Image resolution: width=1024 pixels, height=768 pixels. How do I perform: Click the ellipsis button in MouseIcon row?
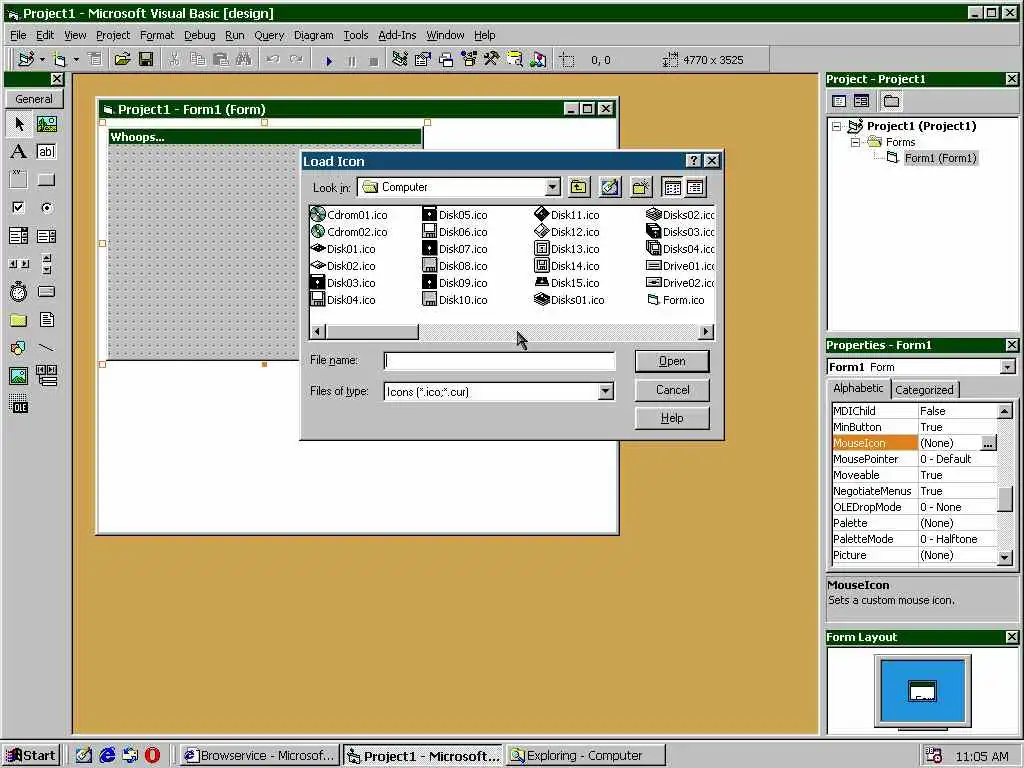988,443
